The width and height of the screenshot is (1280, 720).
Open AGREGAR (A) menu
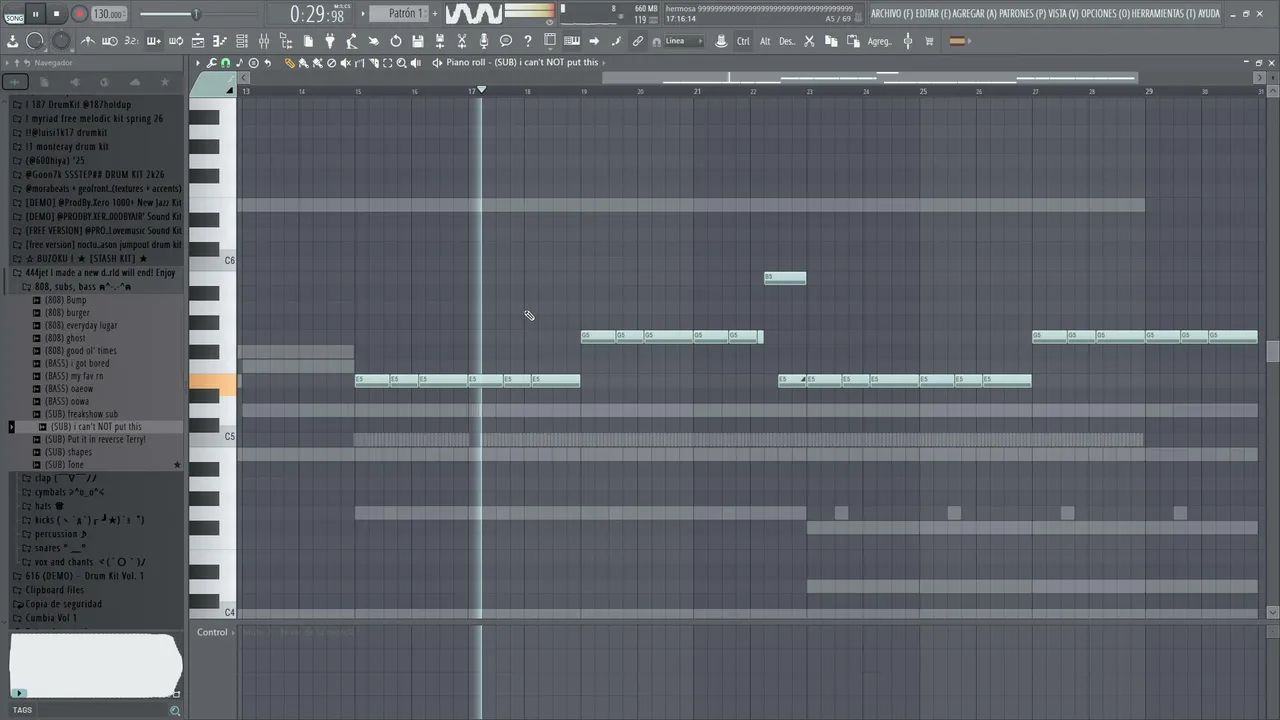[976, 14]
